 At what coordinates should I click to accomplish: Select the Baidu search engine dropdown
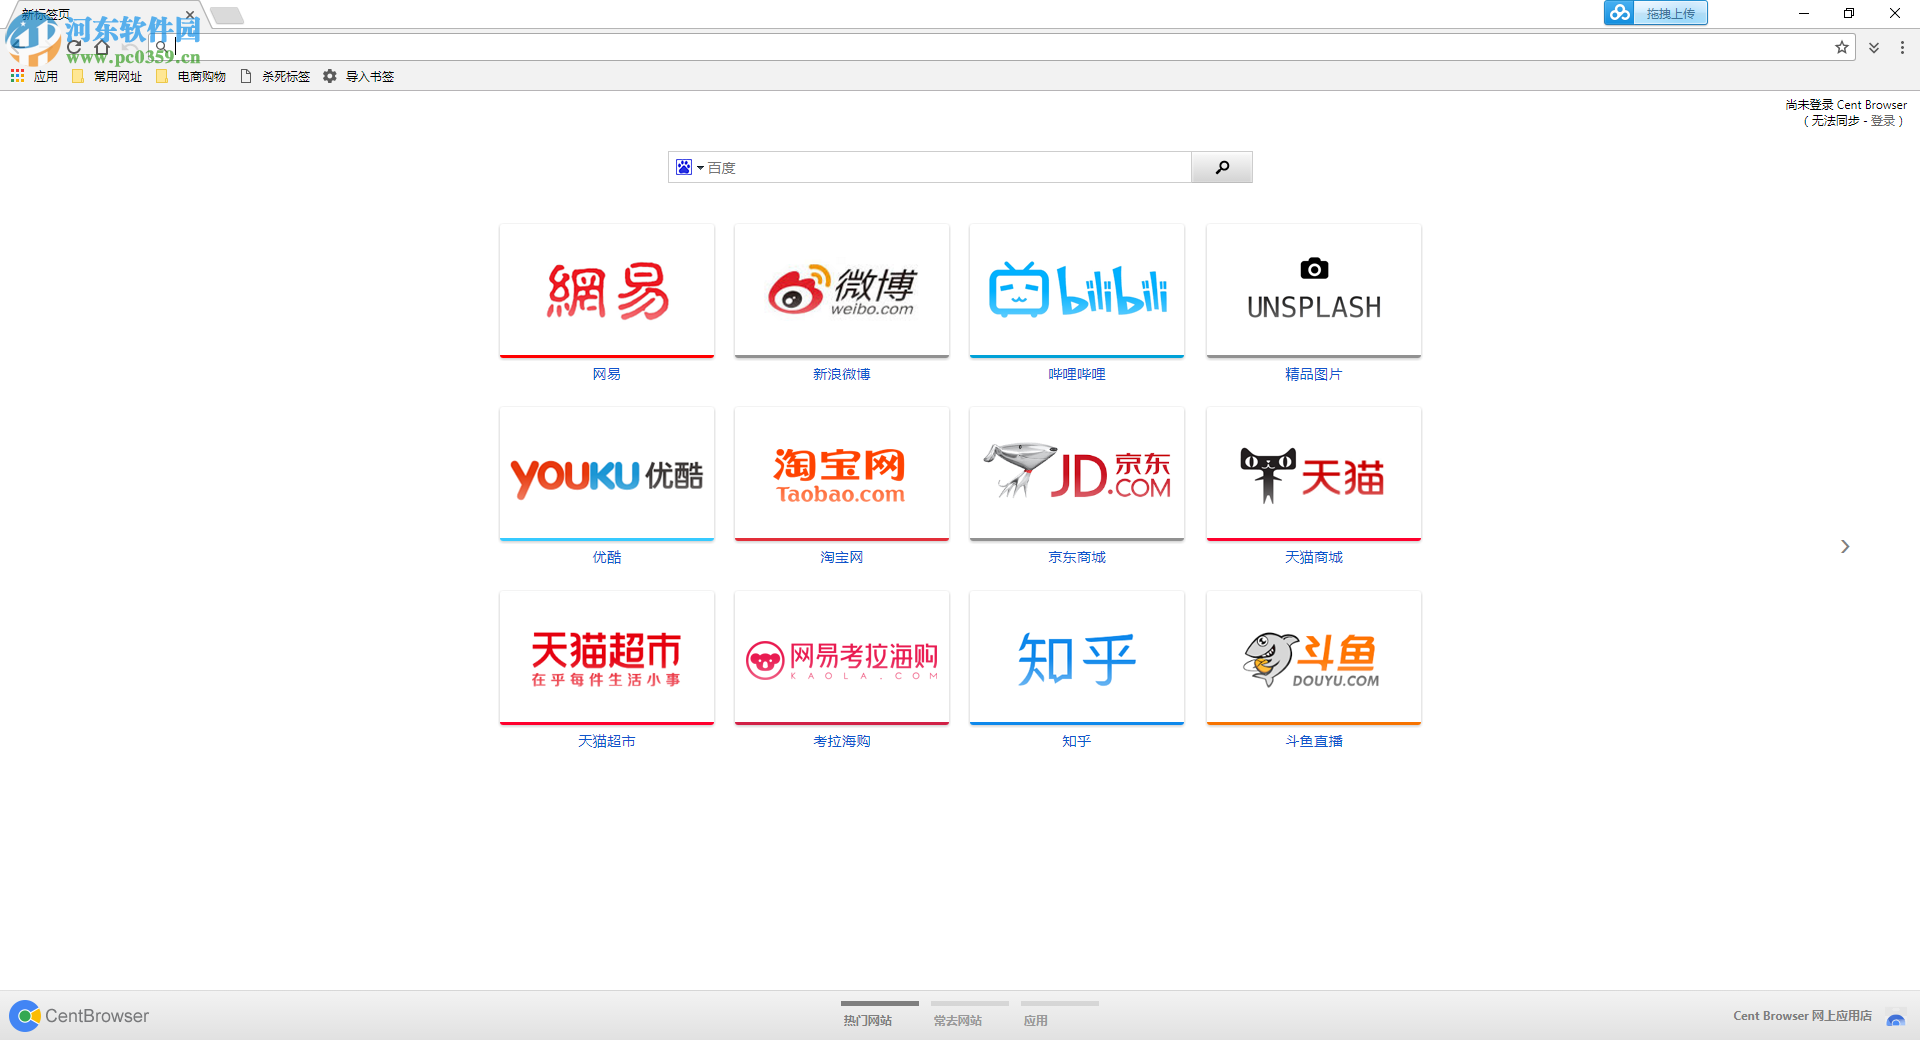pos(688,167)
